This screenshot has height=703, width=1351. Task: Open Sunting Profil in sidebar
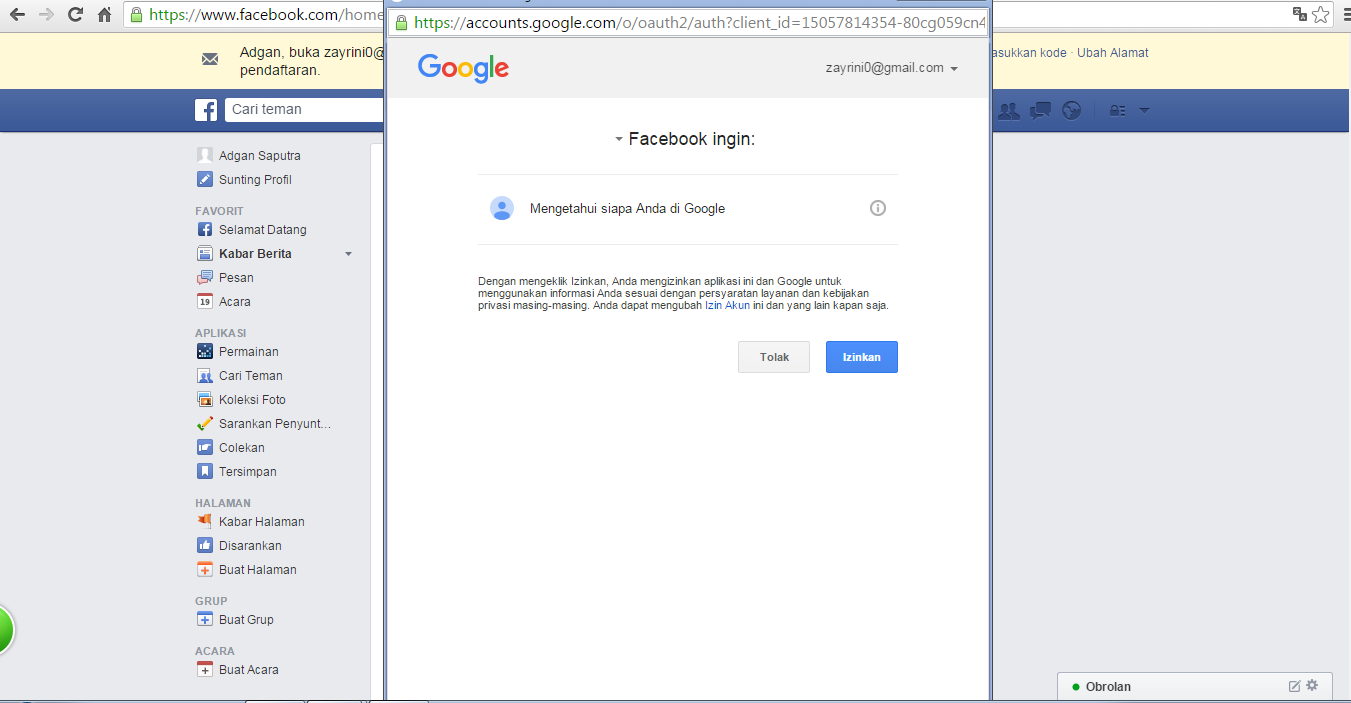tap(255, 180)
